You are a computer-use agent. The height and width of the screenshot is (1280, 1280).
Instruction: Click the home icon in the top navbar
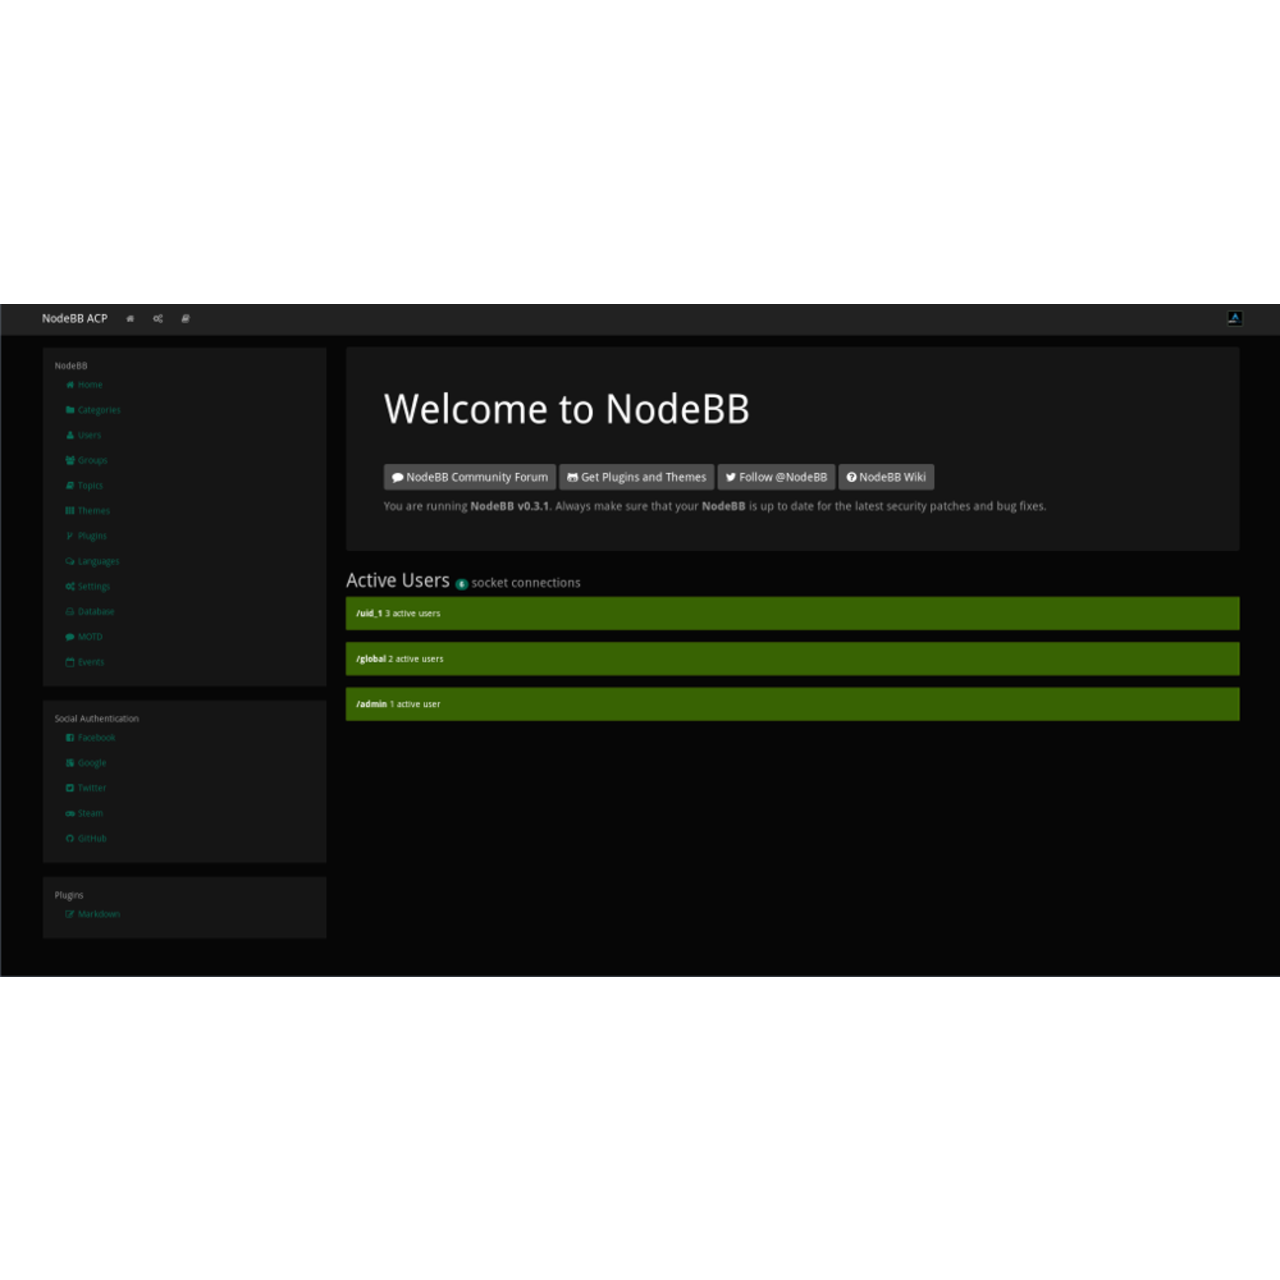coord(130,319)
